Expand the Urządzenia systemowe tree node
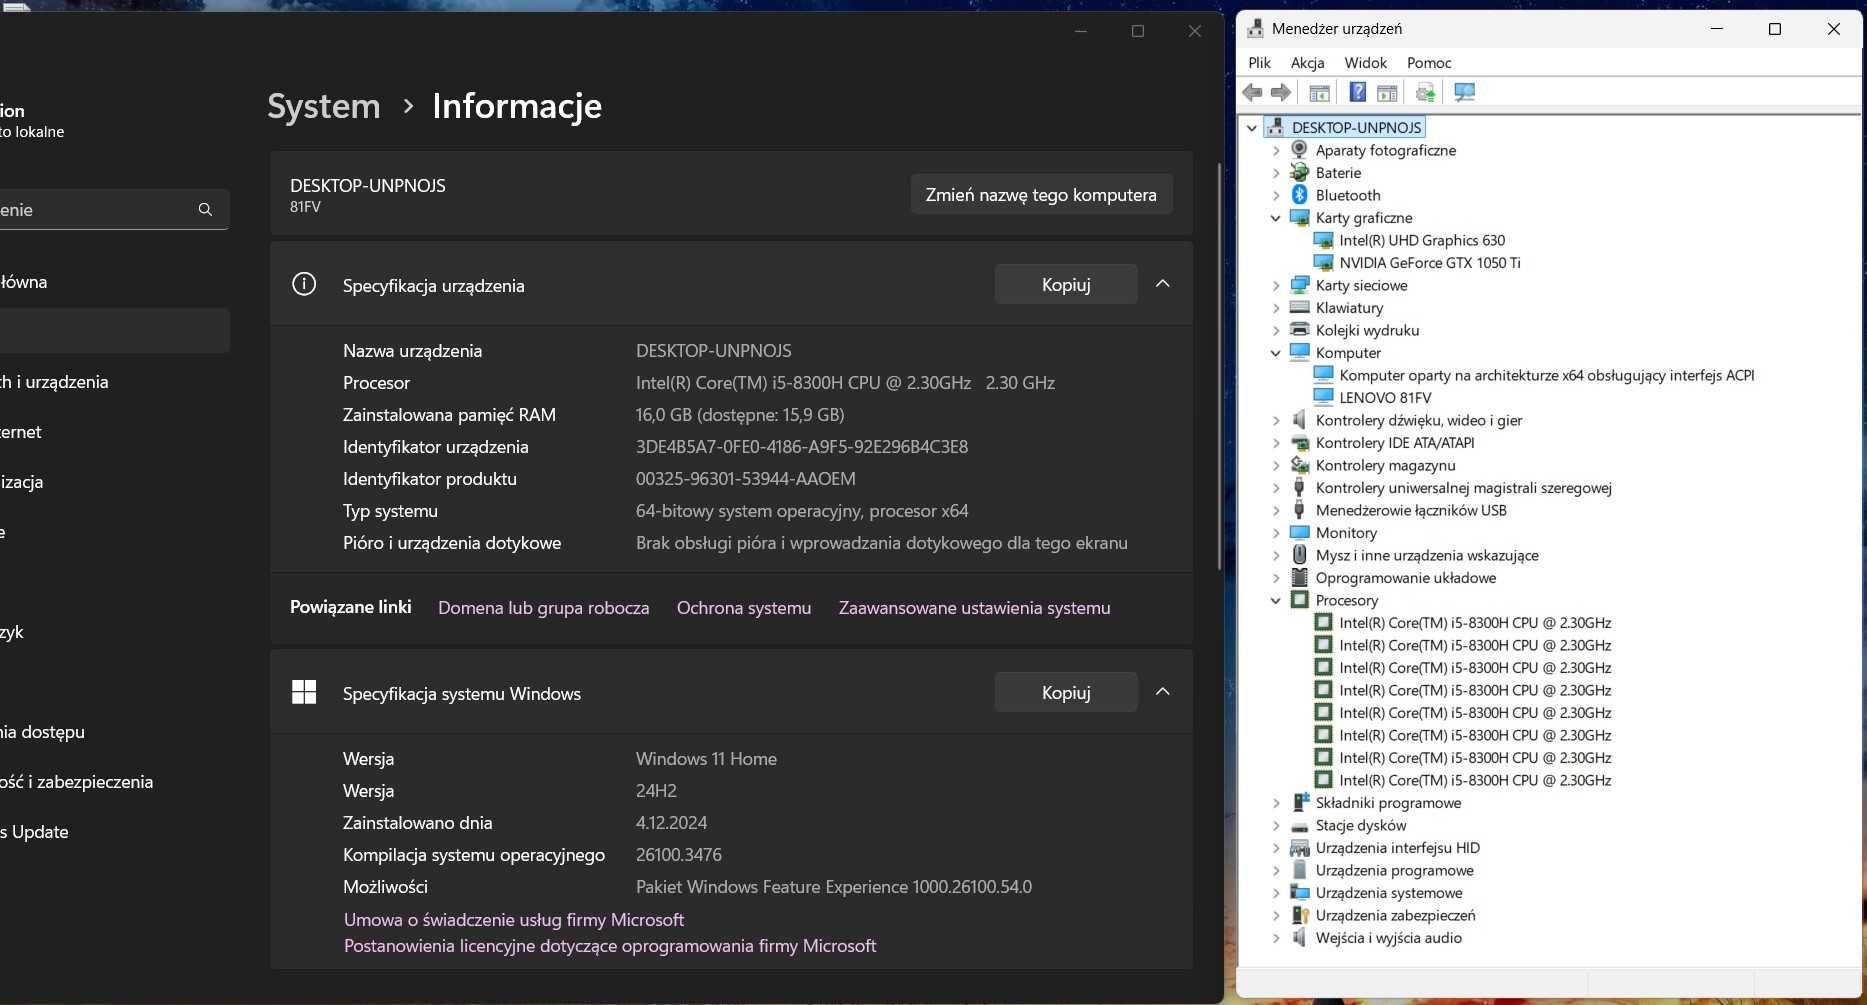 click(x=1275, y=893)
